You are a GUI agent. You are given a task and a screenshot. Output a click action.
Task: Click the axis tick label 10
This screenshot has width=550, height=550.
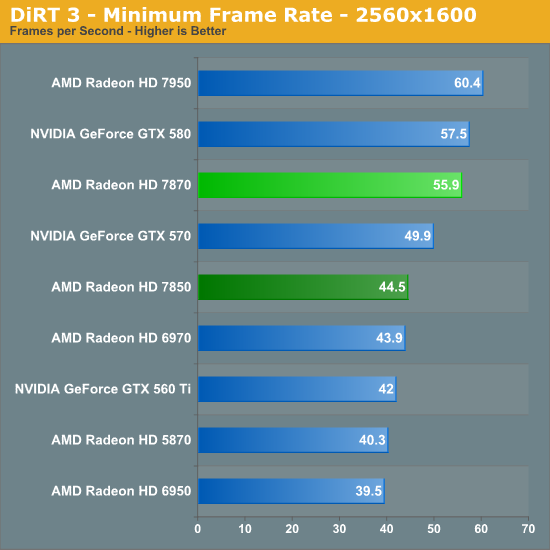pos(245,529)
